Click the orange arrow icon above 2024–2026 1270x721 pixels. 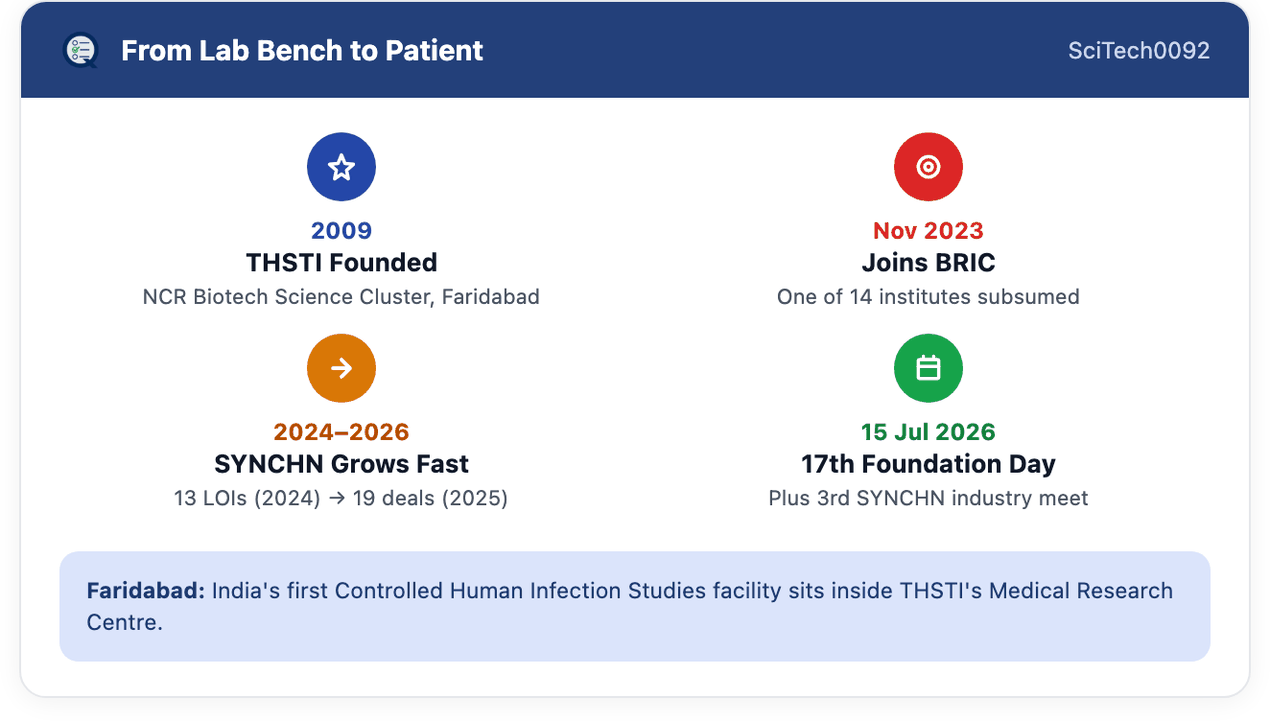click(341, 368)
